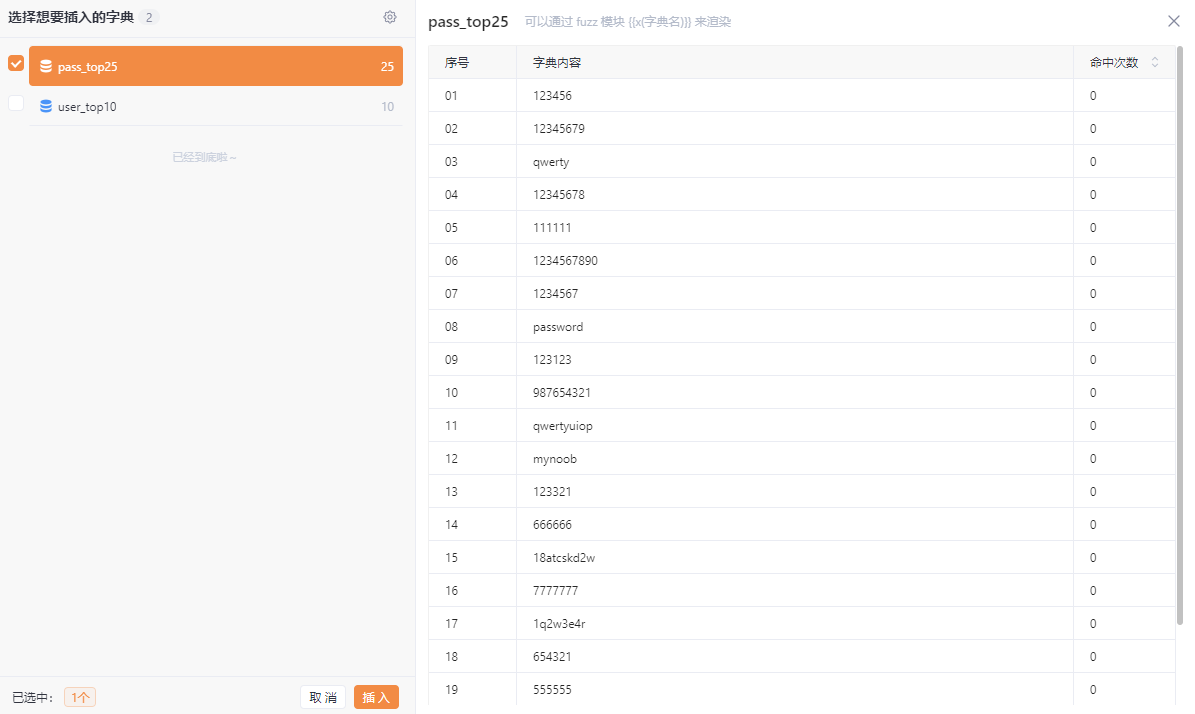The height and width of the screenshot is (714, 1195).
Task: Click the 插入 insert button
Action: [376, 697]
